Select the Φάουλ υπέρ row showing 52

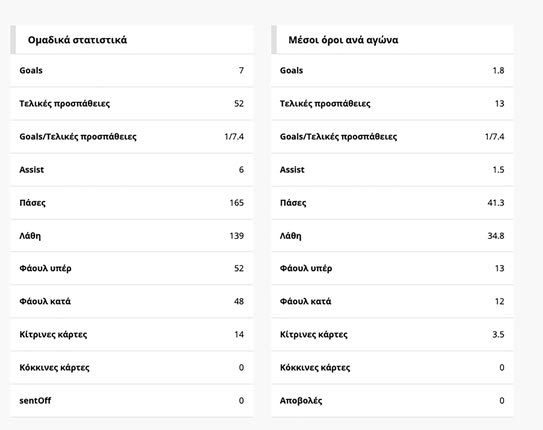132,268
